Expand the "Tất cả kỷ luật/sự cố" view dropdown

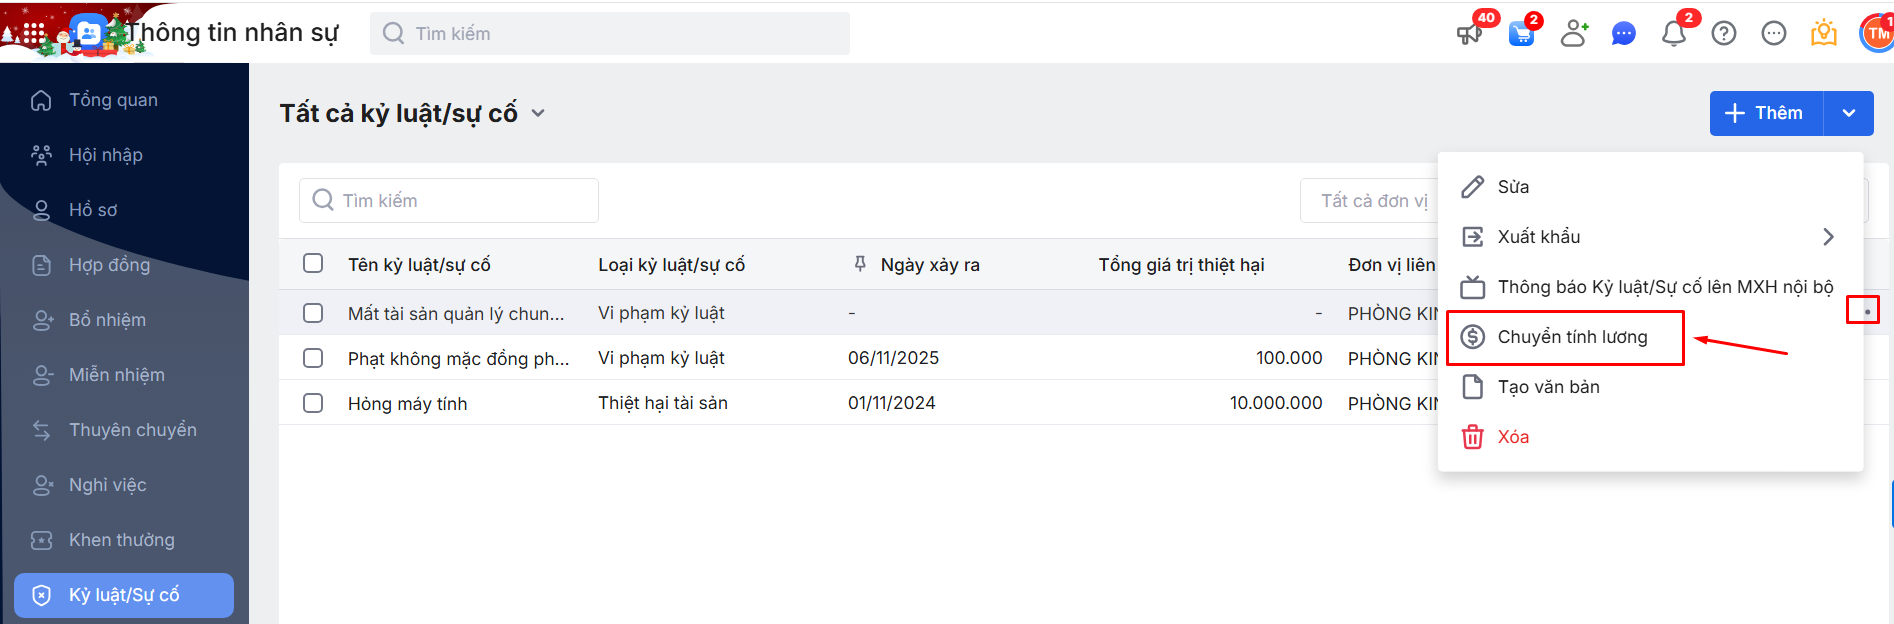pos(538,113)
